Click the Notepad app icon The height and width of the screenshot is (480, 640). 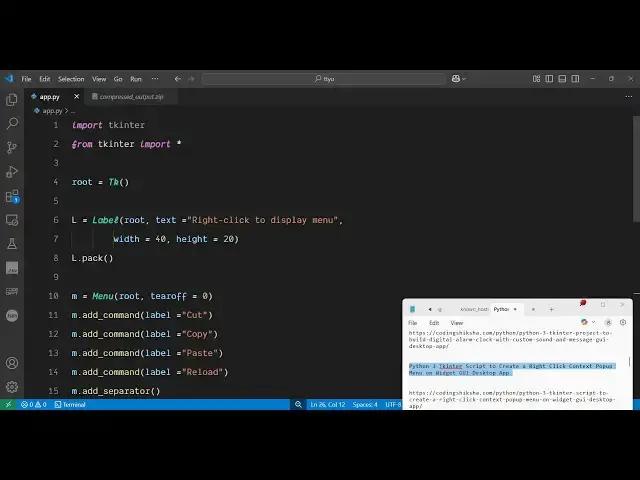click(x=412, y=309)
